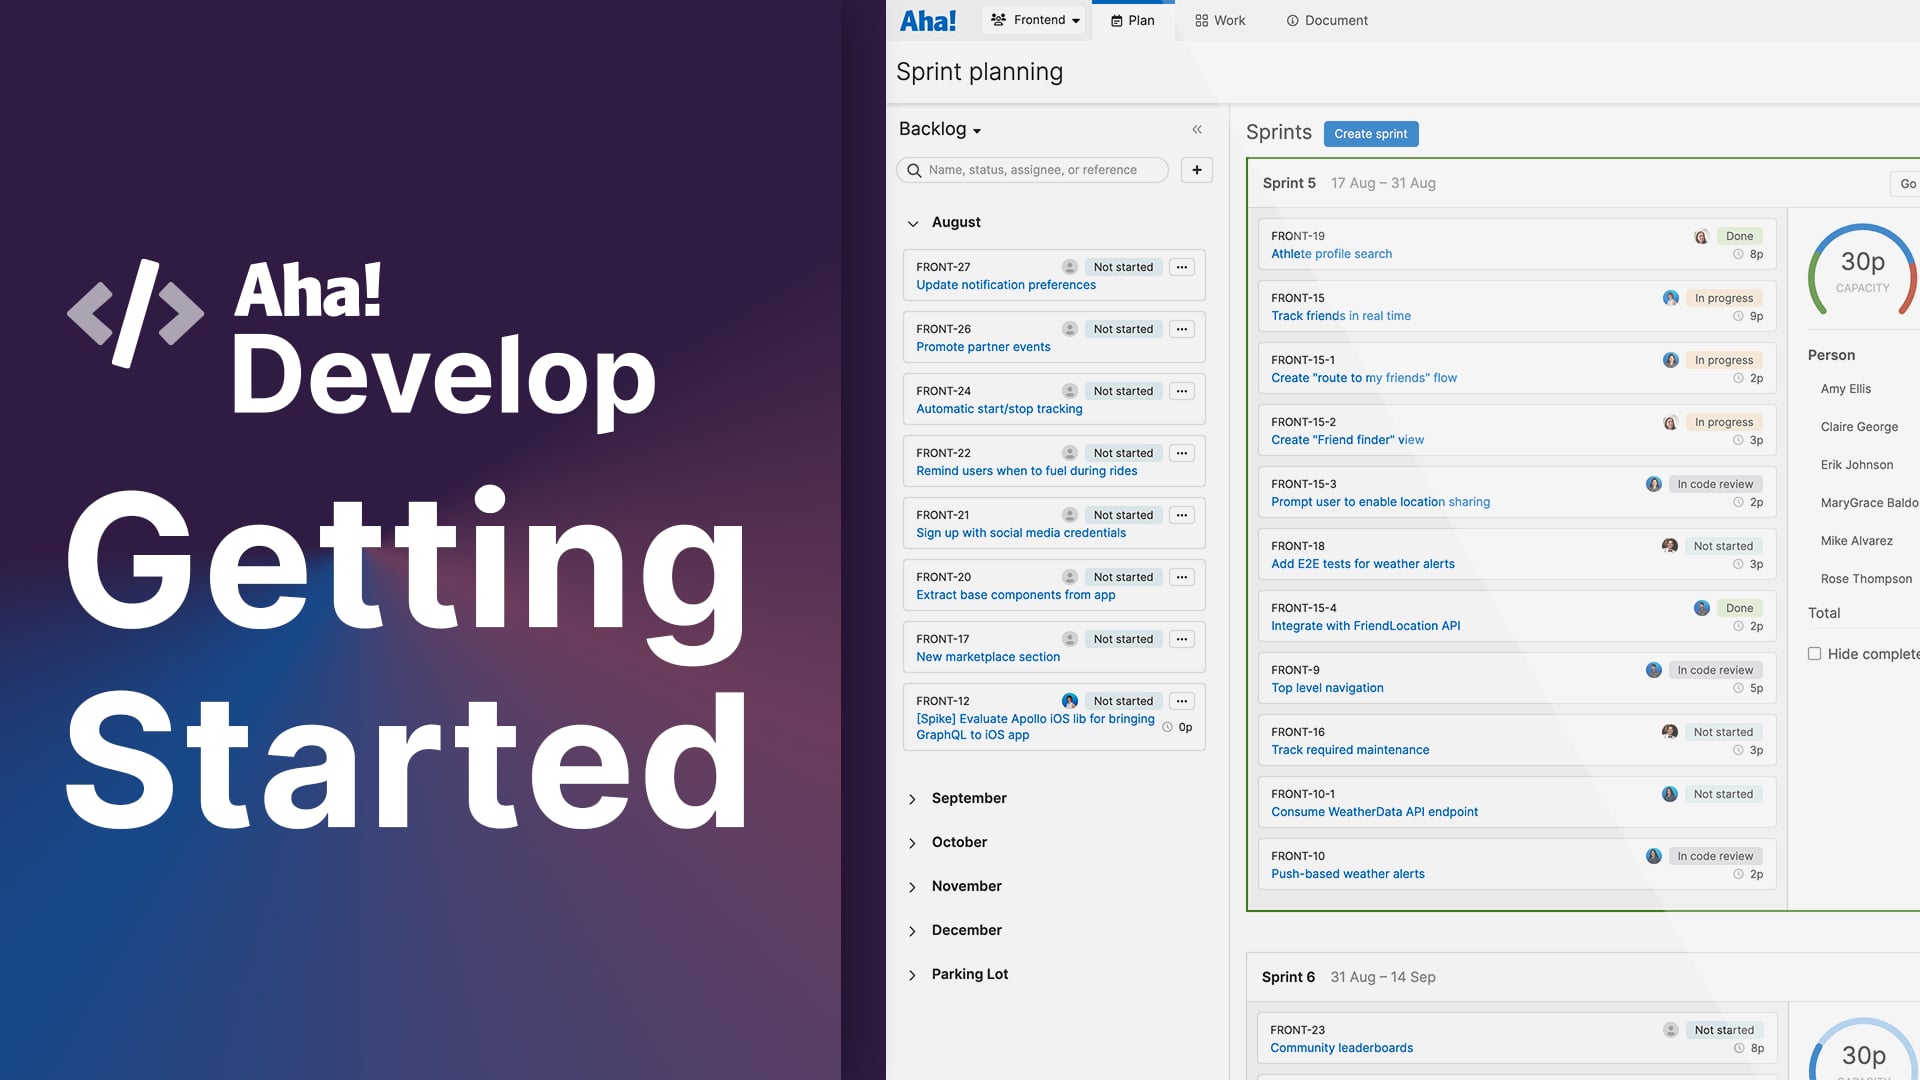Image resolution: width=1920 pixels, height=1080 pixels.
Task: Click the assignee avatar on FRONT-19
Action: click(1701, 237)
